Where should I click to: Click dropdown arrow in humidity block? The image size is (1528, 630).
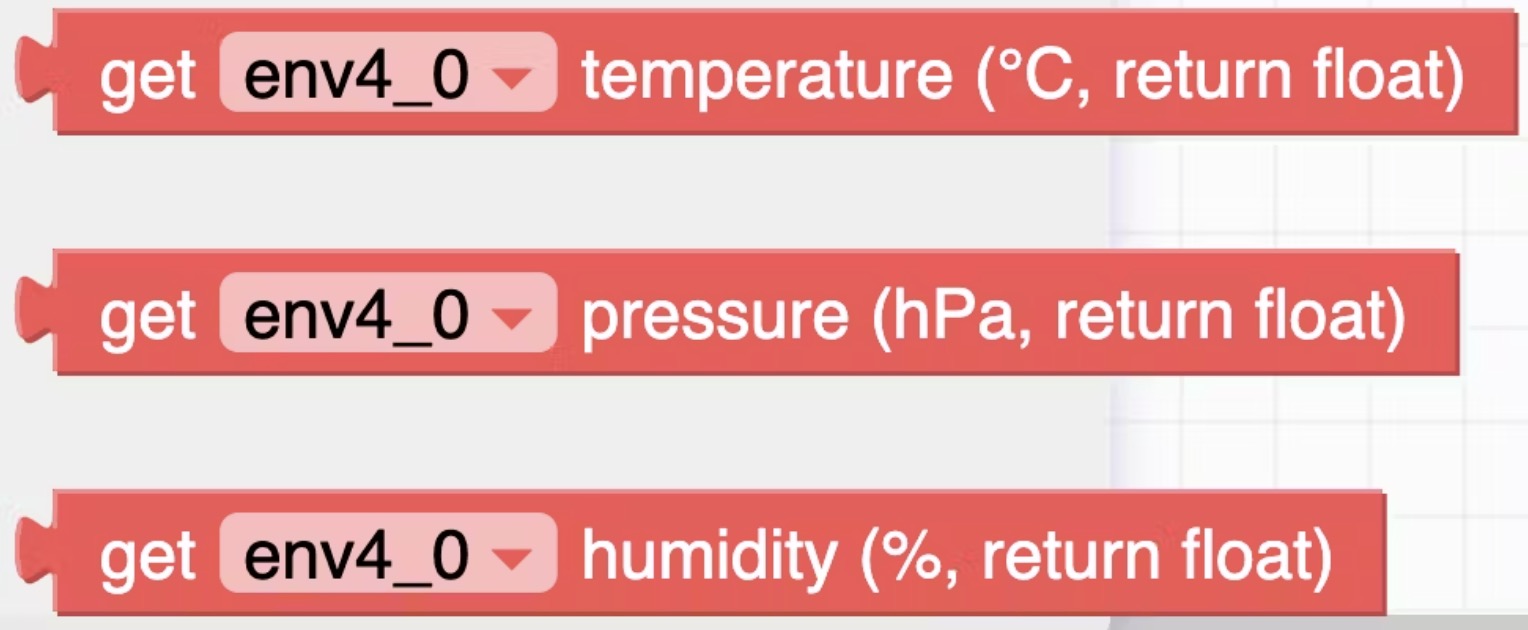click(515, 557)
